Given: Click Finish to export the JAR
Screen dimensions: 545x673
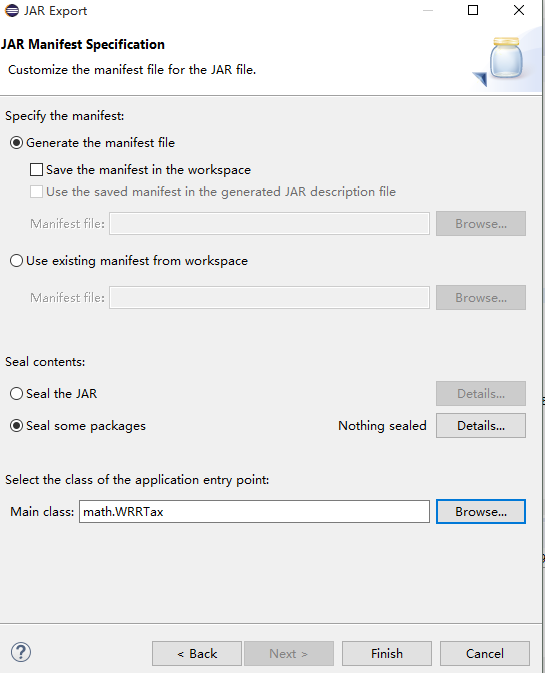Looking at the screenshot, I should click(x=387, y=653).
